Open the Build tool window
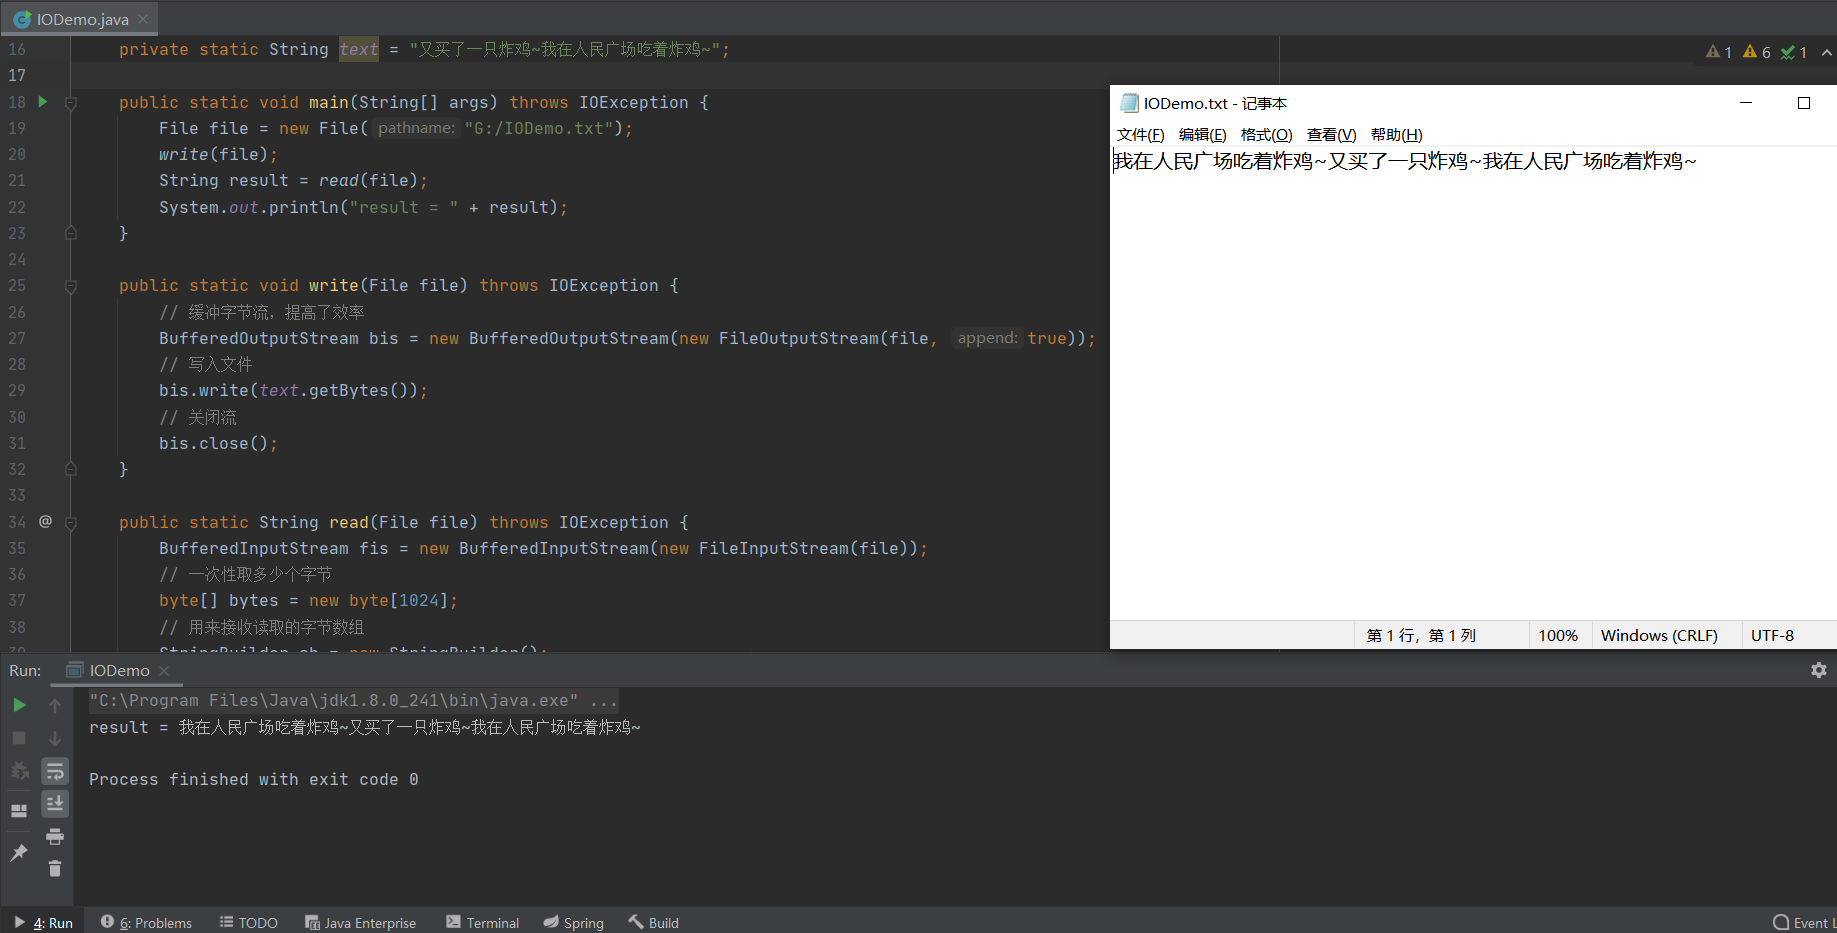 654,922
